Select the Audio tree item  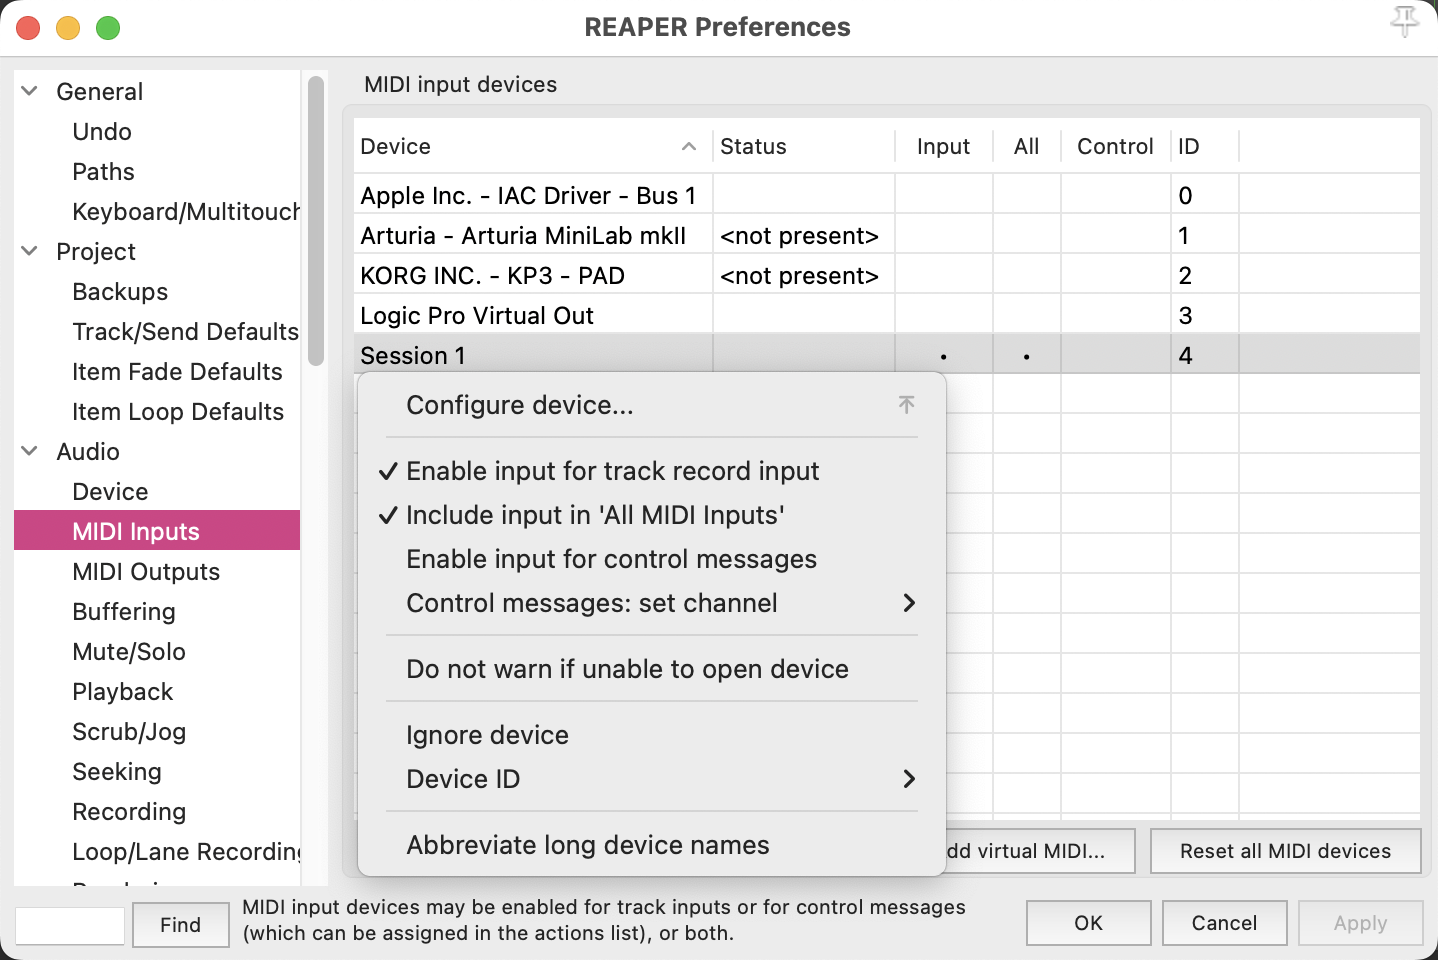coord(88,451)
